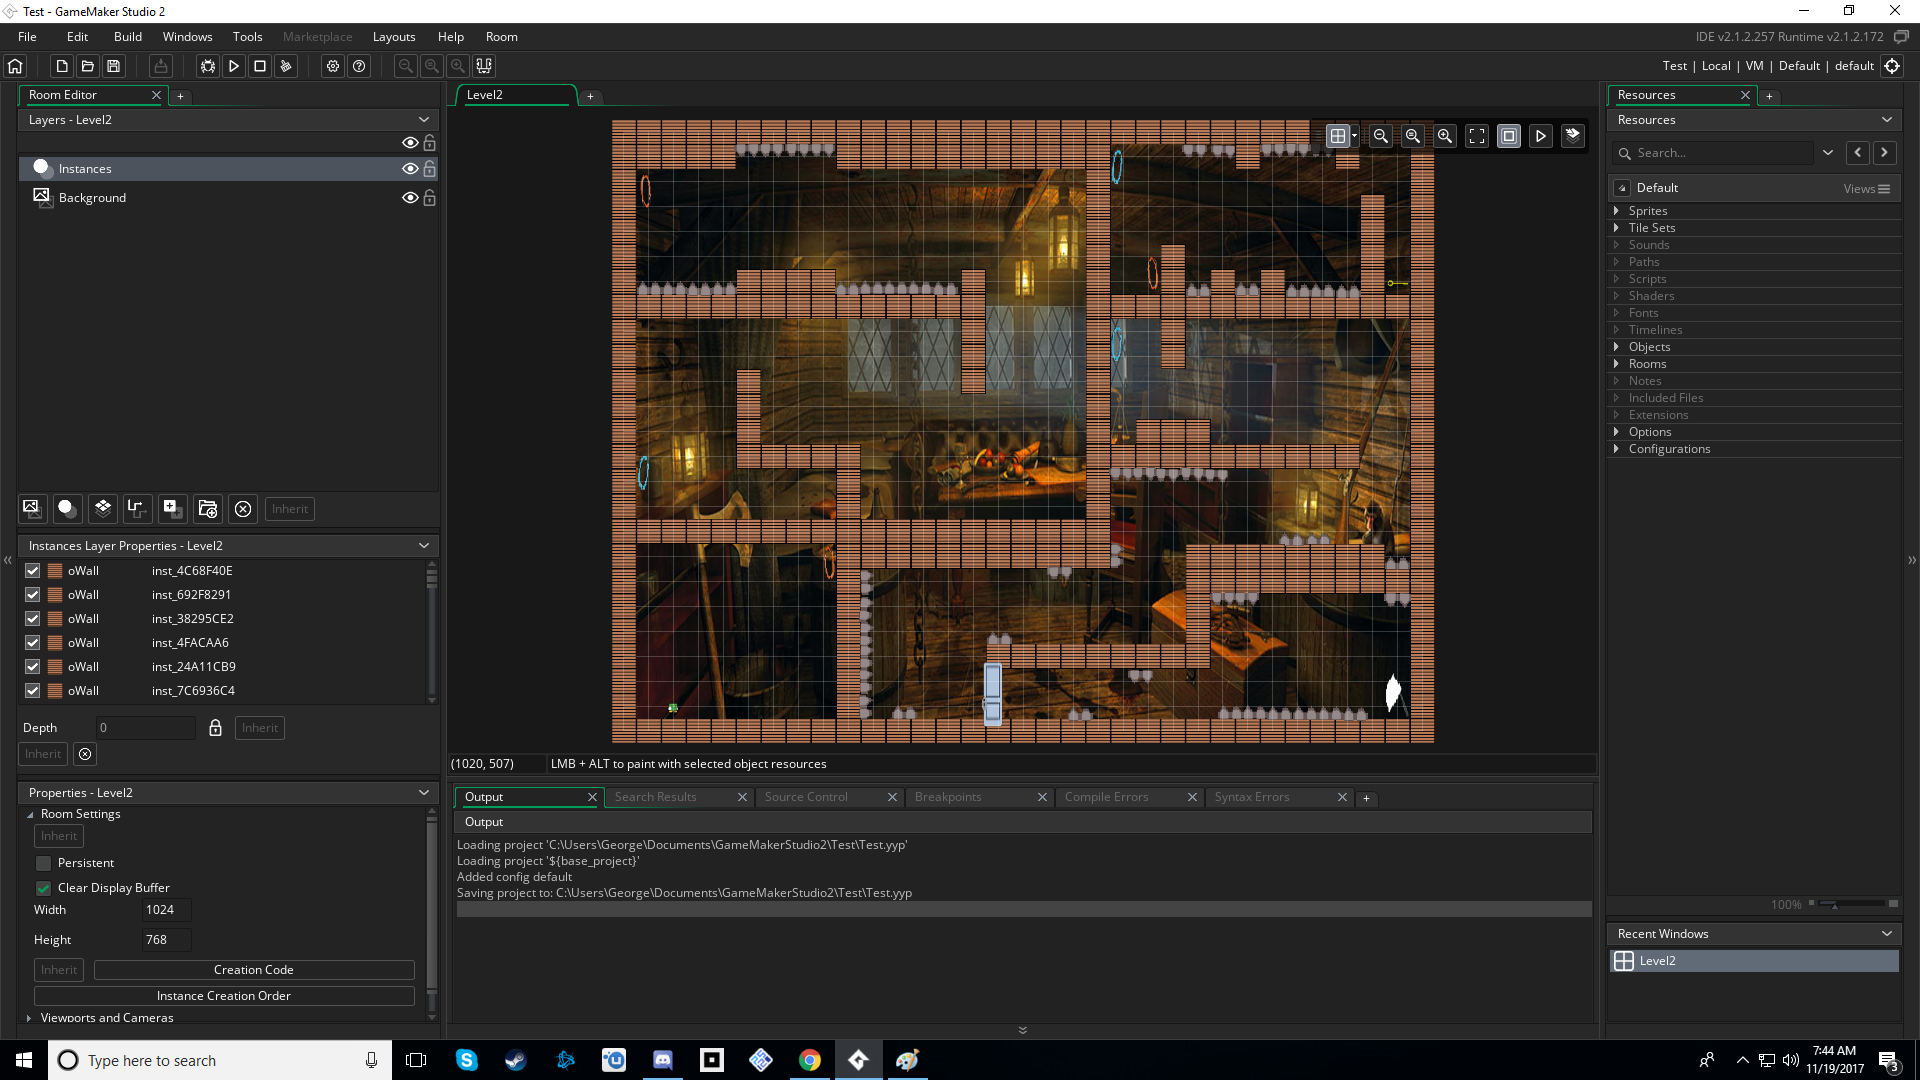
Task: Expand the Sprites resource folder
Action: [x=1616, y=211]
